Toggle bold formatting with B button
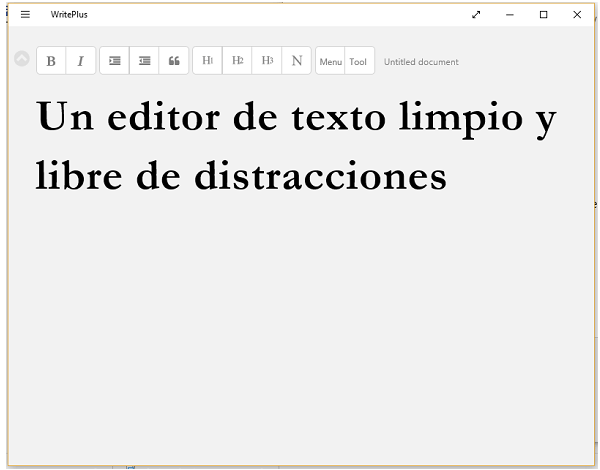 [51, 60]
